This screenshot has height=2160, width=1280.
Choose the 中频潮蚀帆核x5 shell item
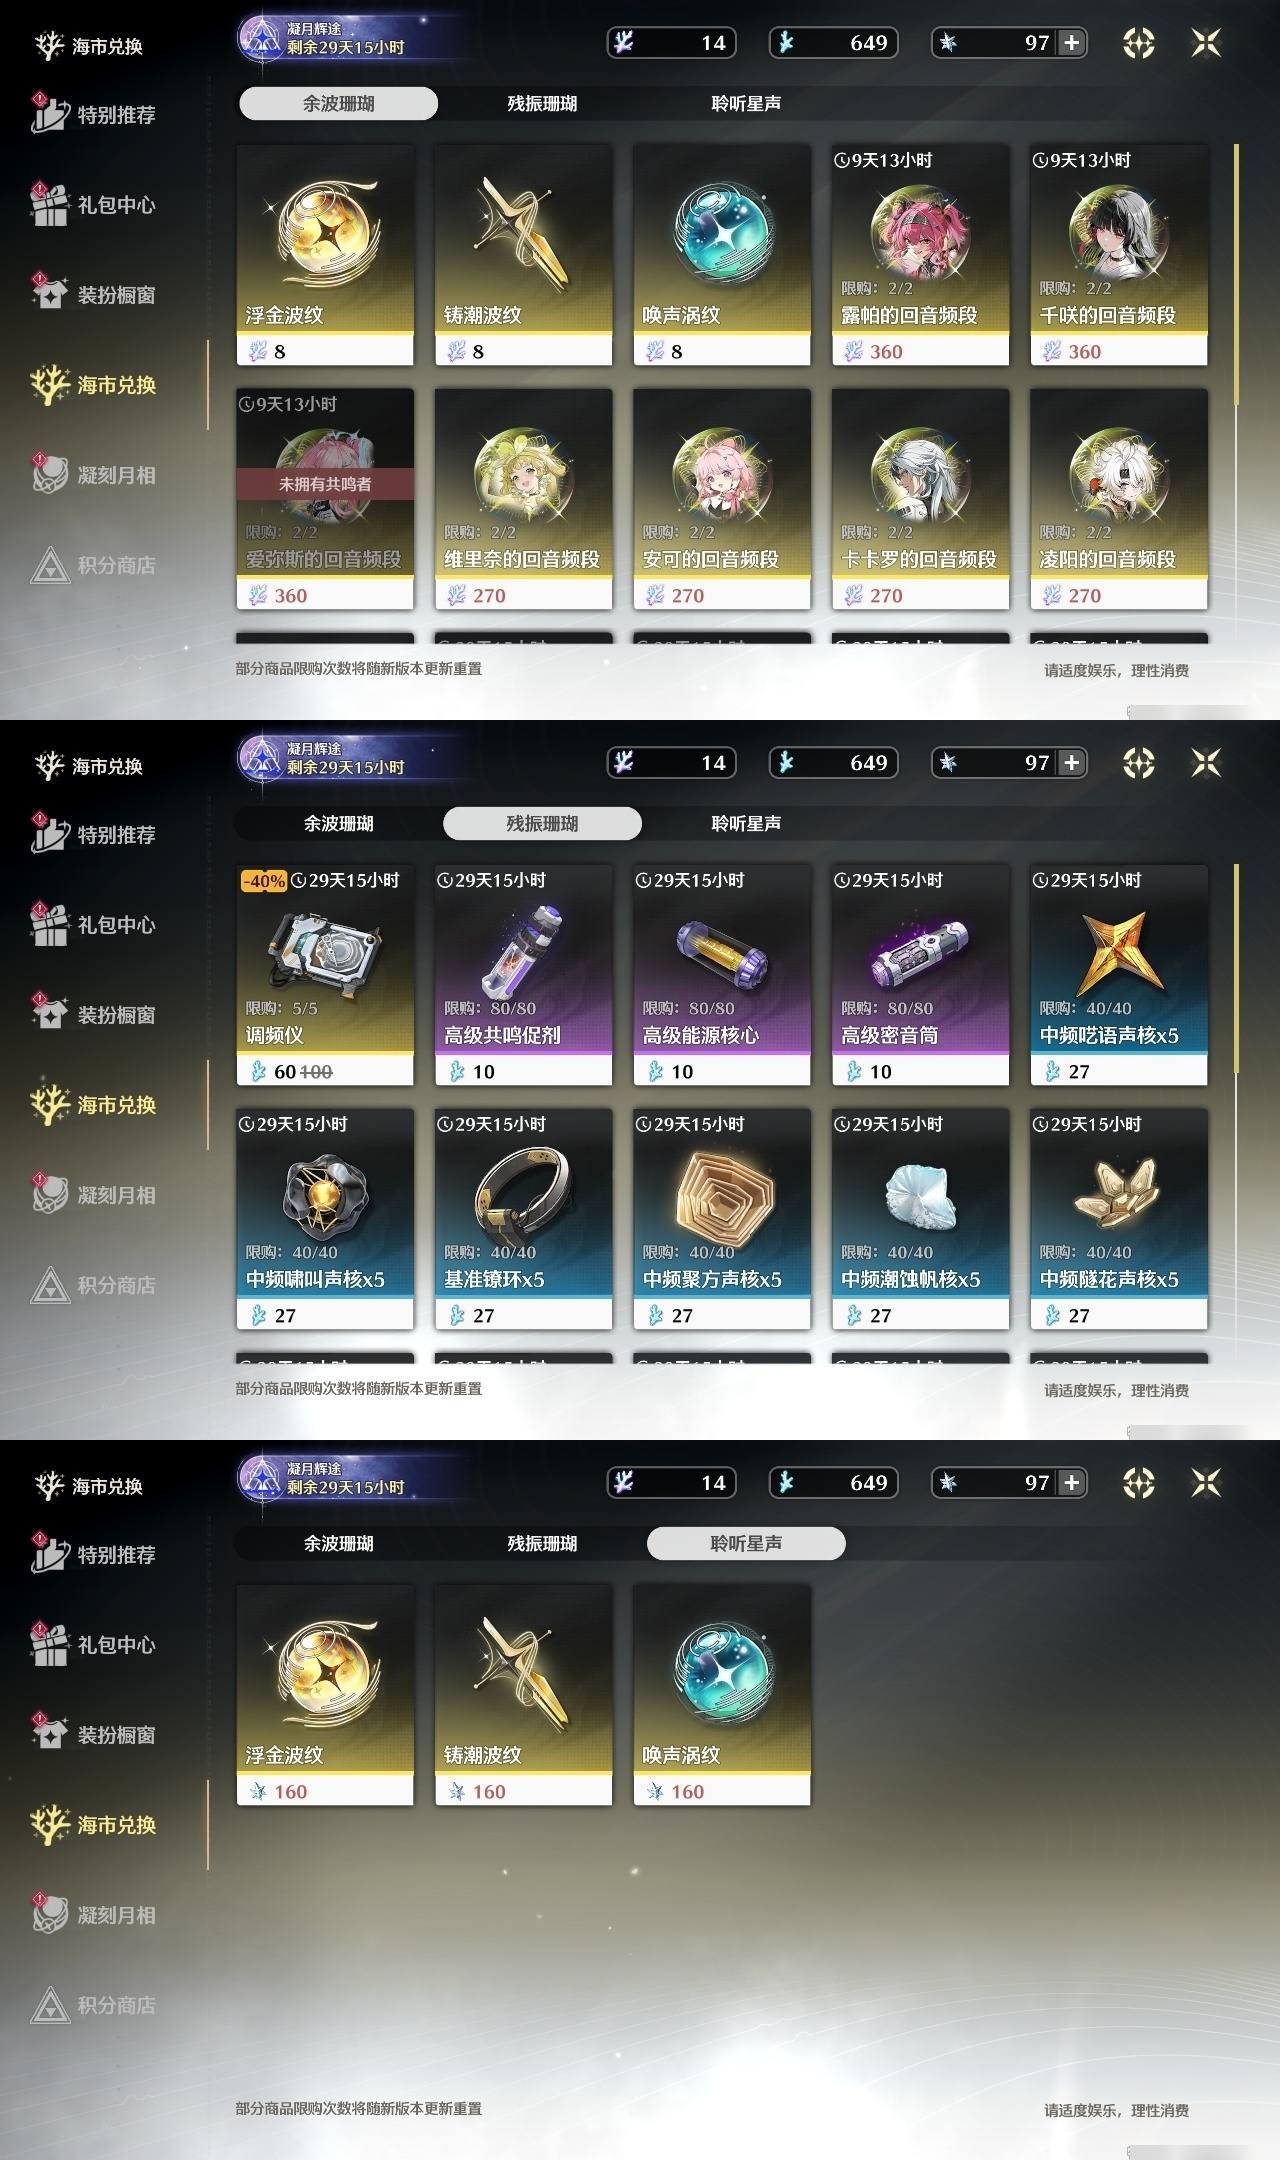tap(920, 1219)
